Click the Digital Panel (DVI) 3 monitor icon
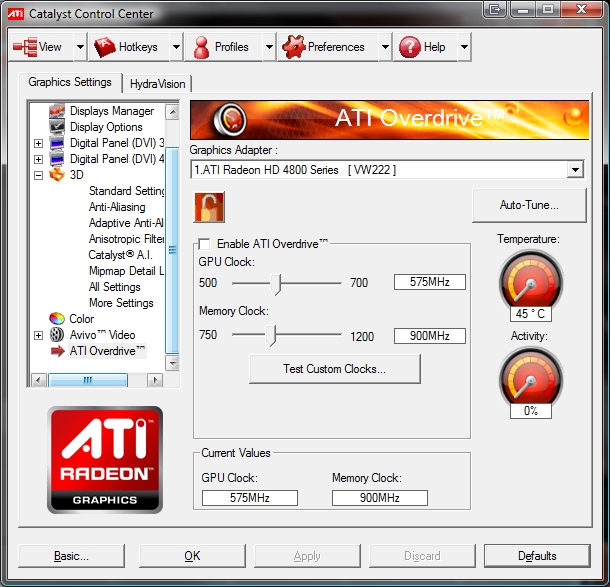 point(57,143)
